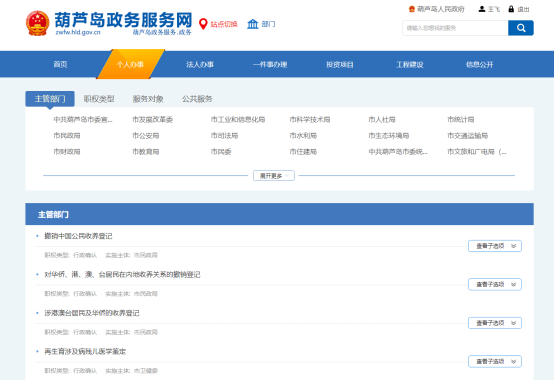Open the 一件事办理 navigation item

pyautogui.click(x=270, y=64)
